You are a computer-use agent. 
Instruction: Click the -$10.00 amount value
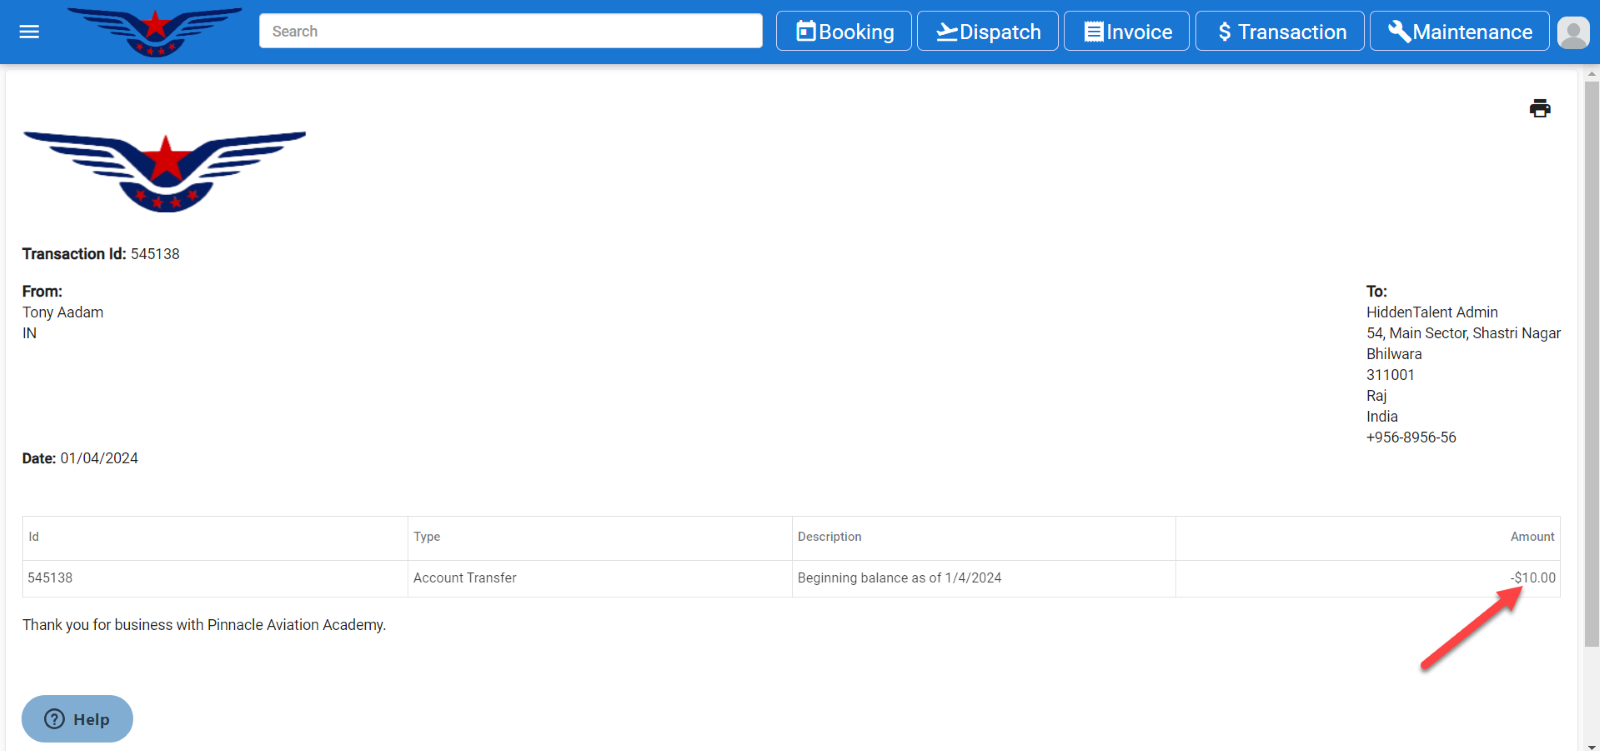[x=1533, y=578]
